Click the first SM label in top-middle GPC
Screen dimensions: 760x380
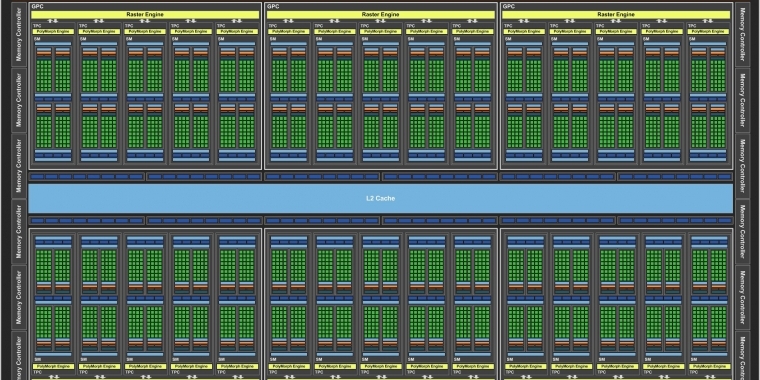click(273, 39)
